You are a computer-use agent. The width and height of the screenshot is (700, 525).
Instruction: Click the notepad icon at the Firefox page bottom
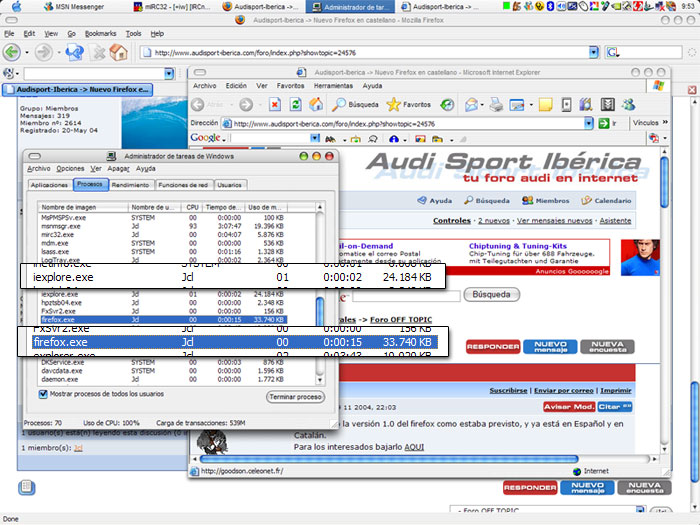(x=27, y=487)
